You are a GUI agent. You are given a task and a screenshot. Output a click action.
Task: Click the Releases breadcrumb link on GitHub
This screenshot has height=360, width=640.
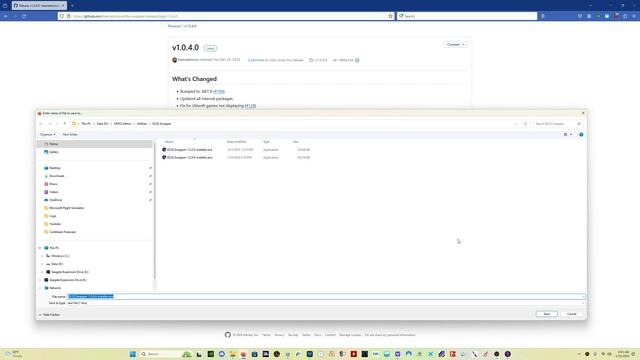pos(174,26)
